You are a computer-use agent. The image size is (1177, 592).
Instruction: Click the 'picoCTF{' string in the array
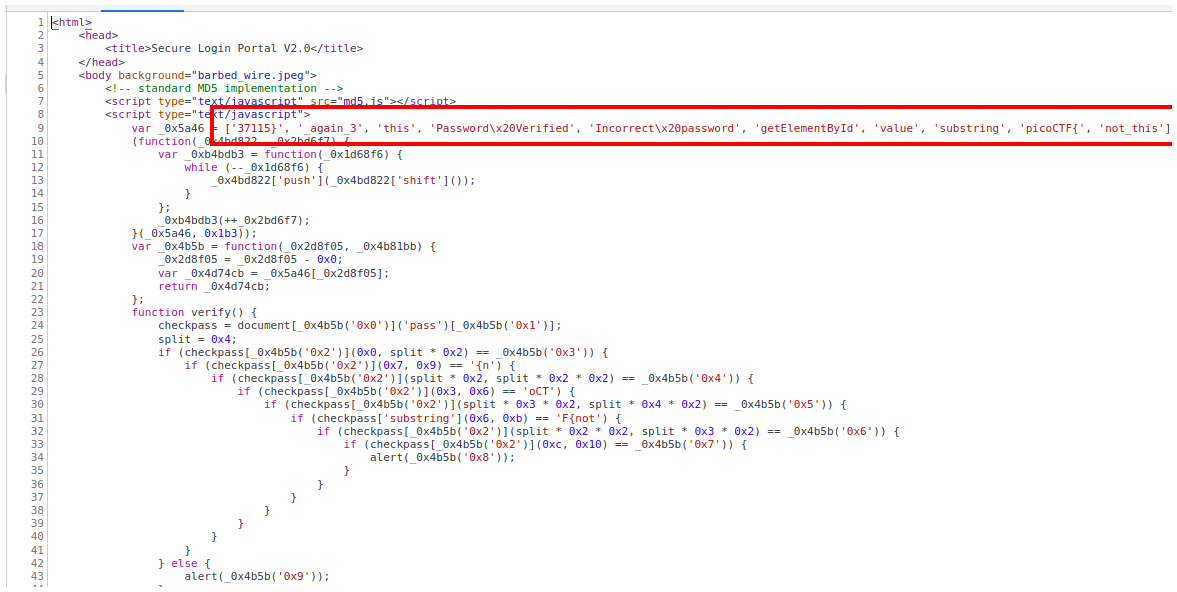[x=1054, y=128]
